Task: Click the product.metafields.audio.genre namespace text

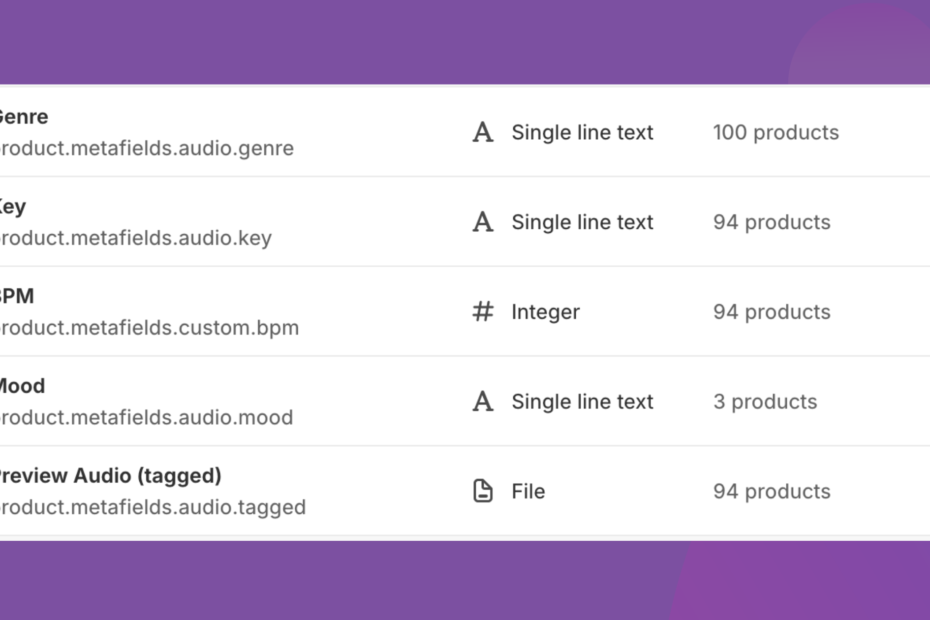Action: [147, 148]
